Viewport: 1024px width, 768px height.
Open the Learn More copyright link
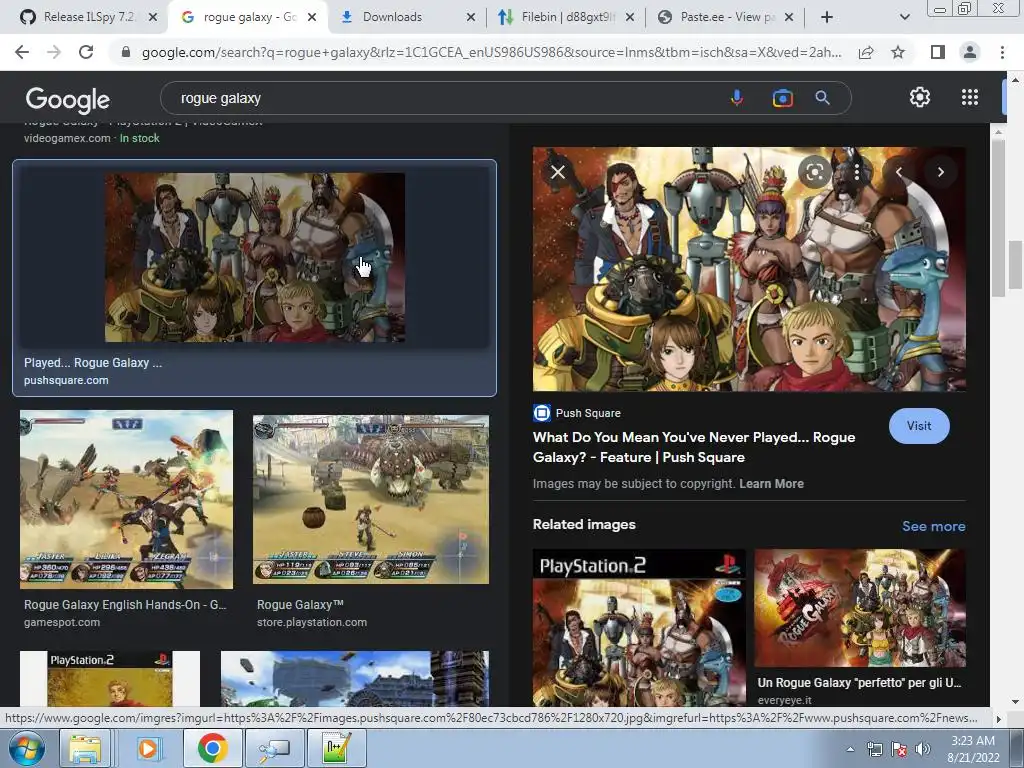(x=771, y=484)
